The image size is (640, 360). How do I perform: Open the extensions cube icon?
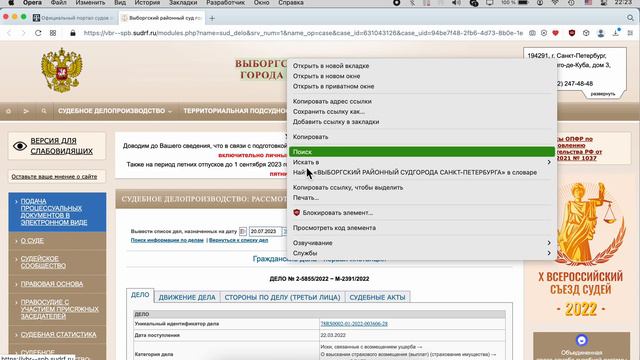pos(586,33)
